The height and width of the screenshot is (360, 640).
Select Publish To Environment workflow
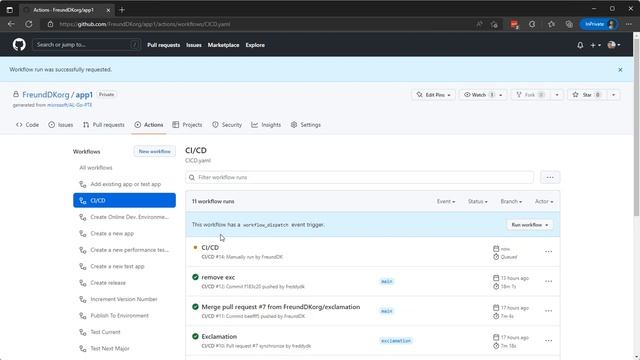pyautogui.click(x=124, y=316)
